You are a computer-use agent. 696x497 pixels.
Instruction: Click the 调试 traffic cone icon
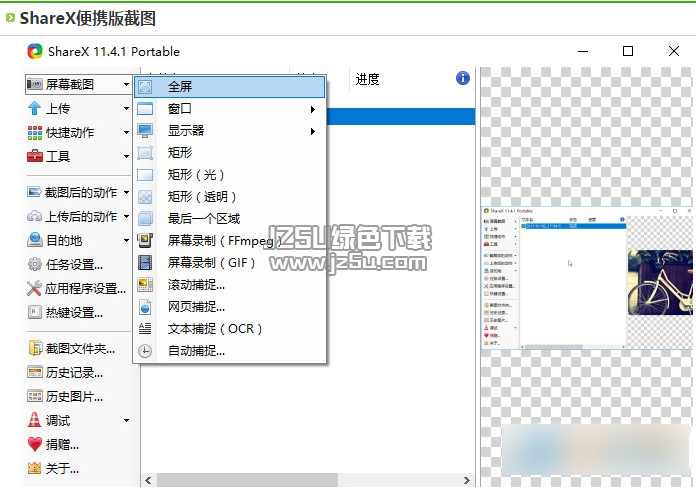34,420
